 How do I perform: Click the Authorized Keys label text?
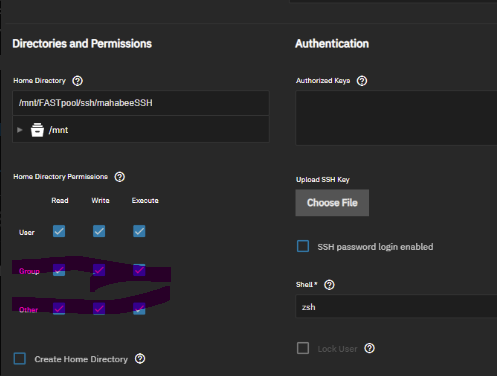[x=323, y=81]
